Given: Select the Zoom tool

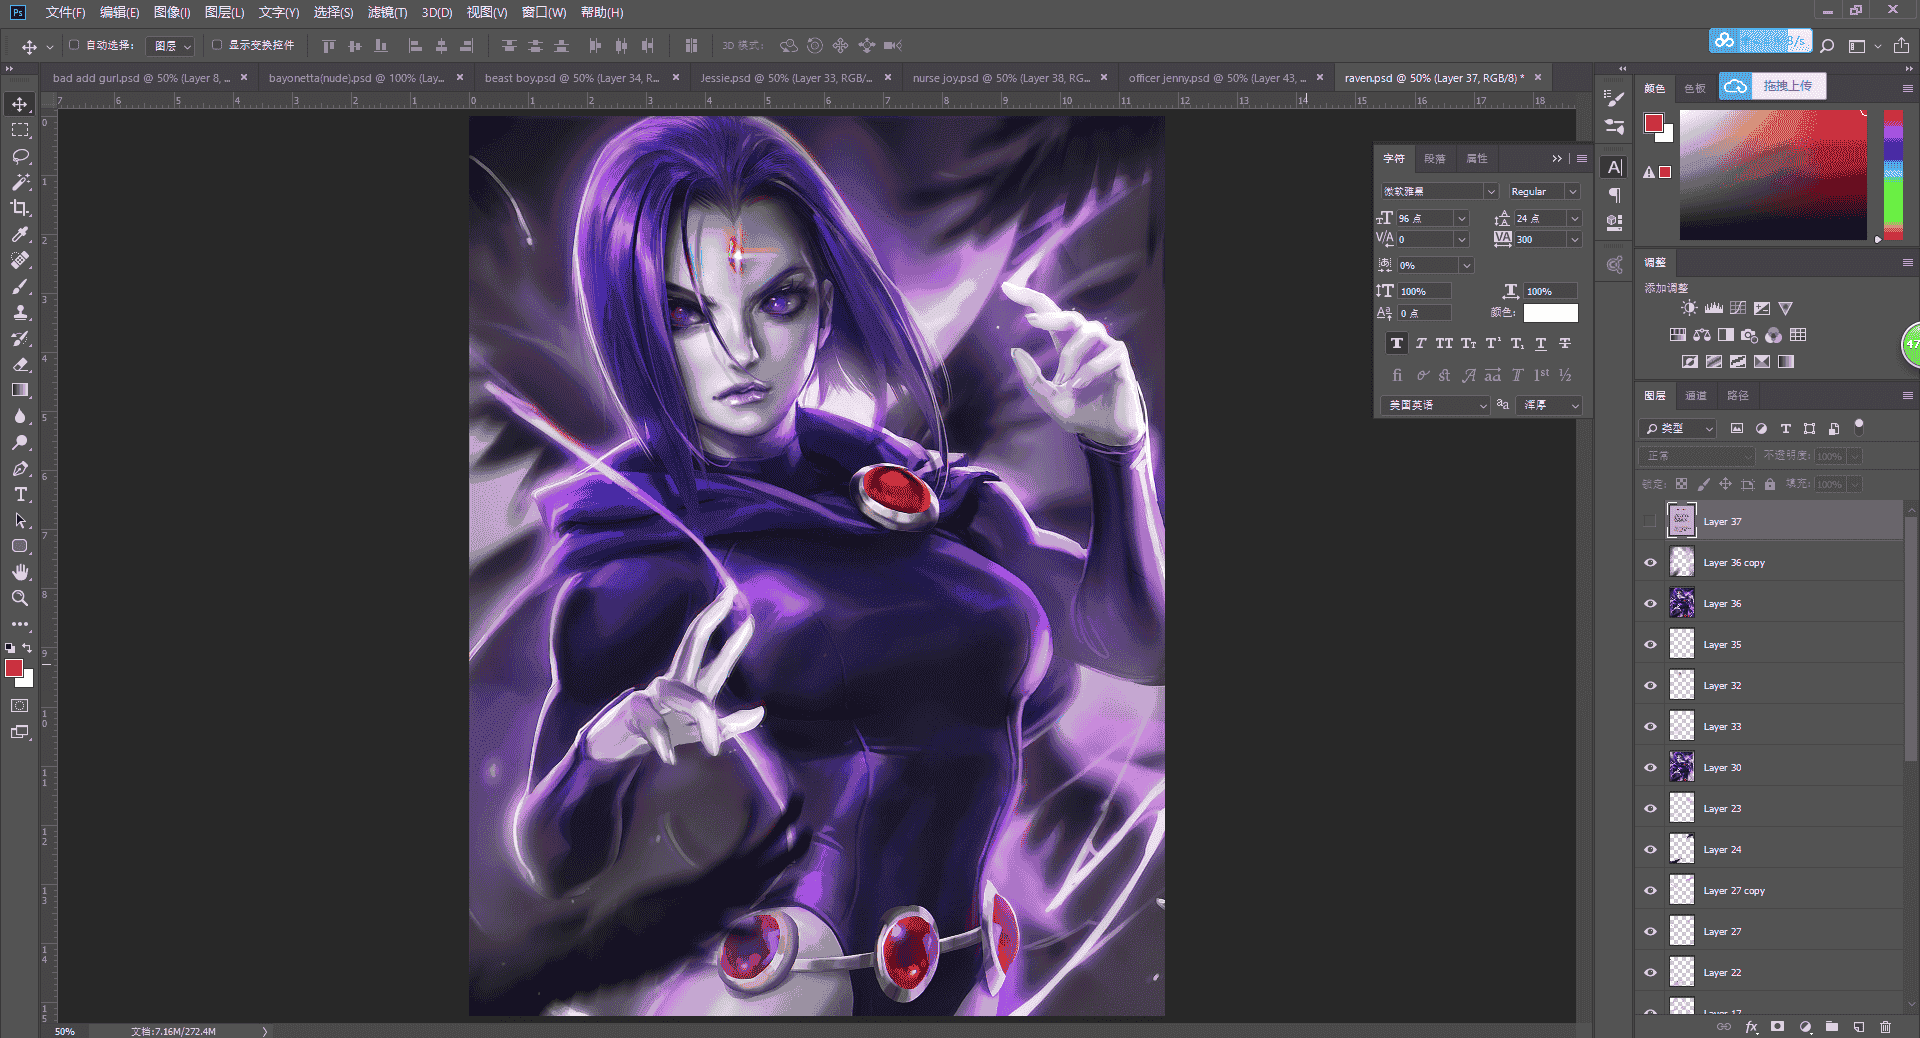Looking at the screenshot, I should (x=20, y=598).
